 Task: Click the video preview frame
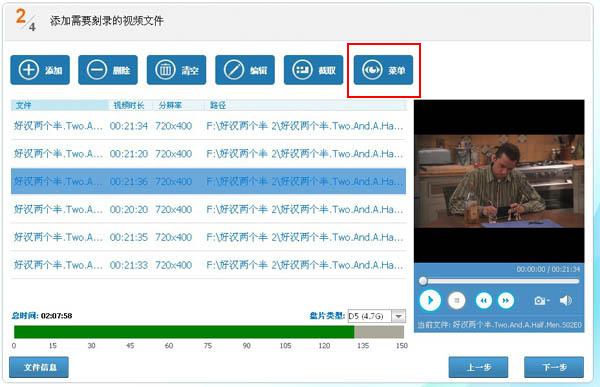[499, 181]
